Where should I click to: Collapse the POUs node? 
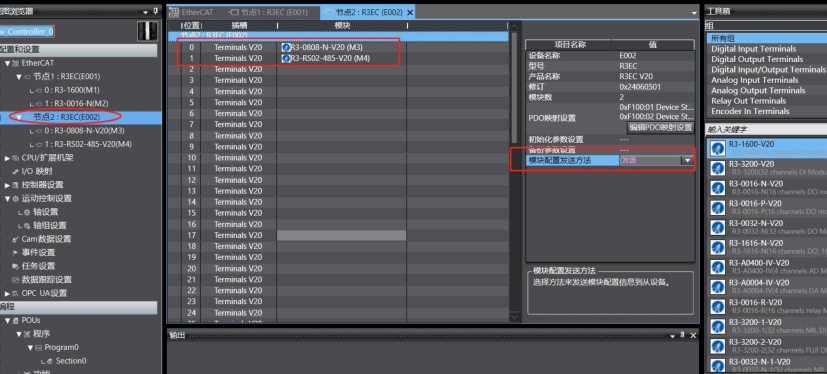pos(7,320)
